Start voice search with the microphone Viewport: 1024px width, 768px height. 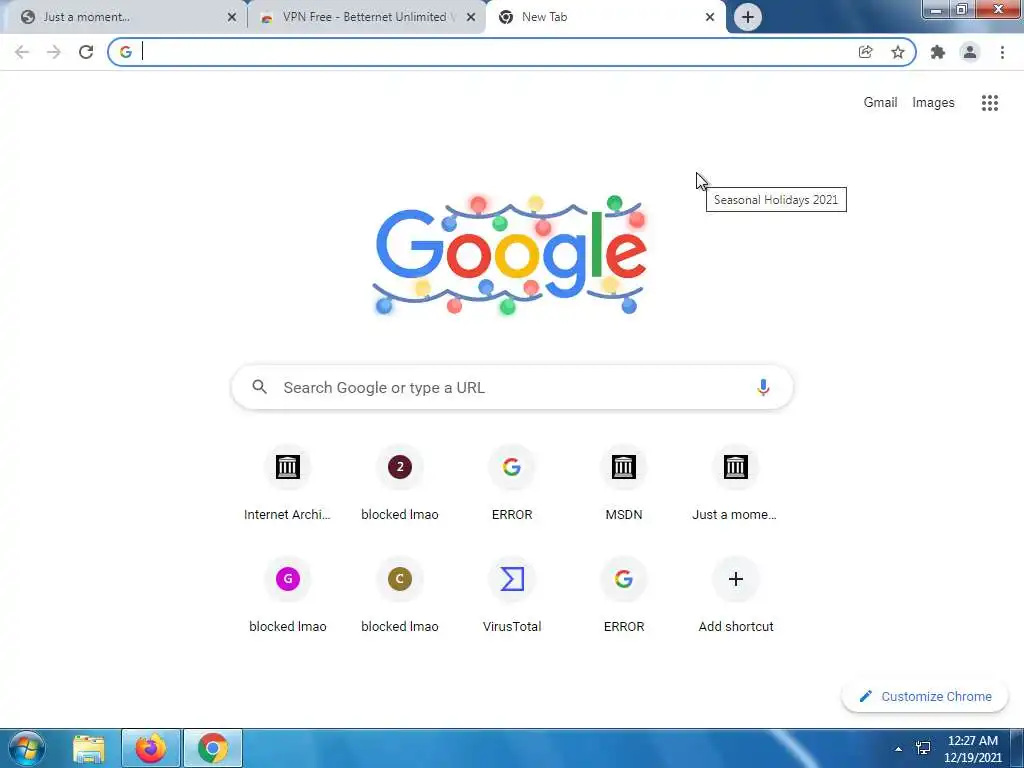point(762,387)
